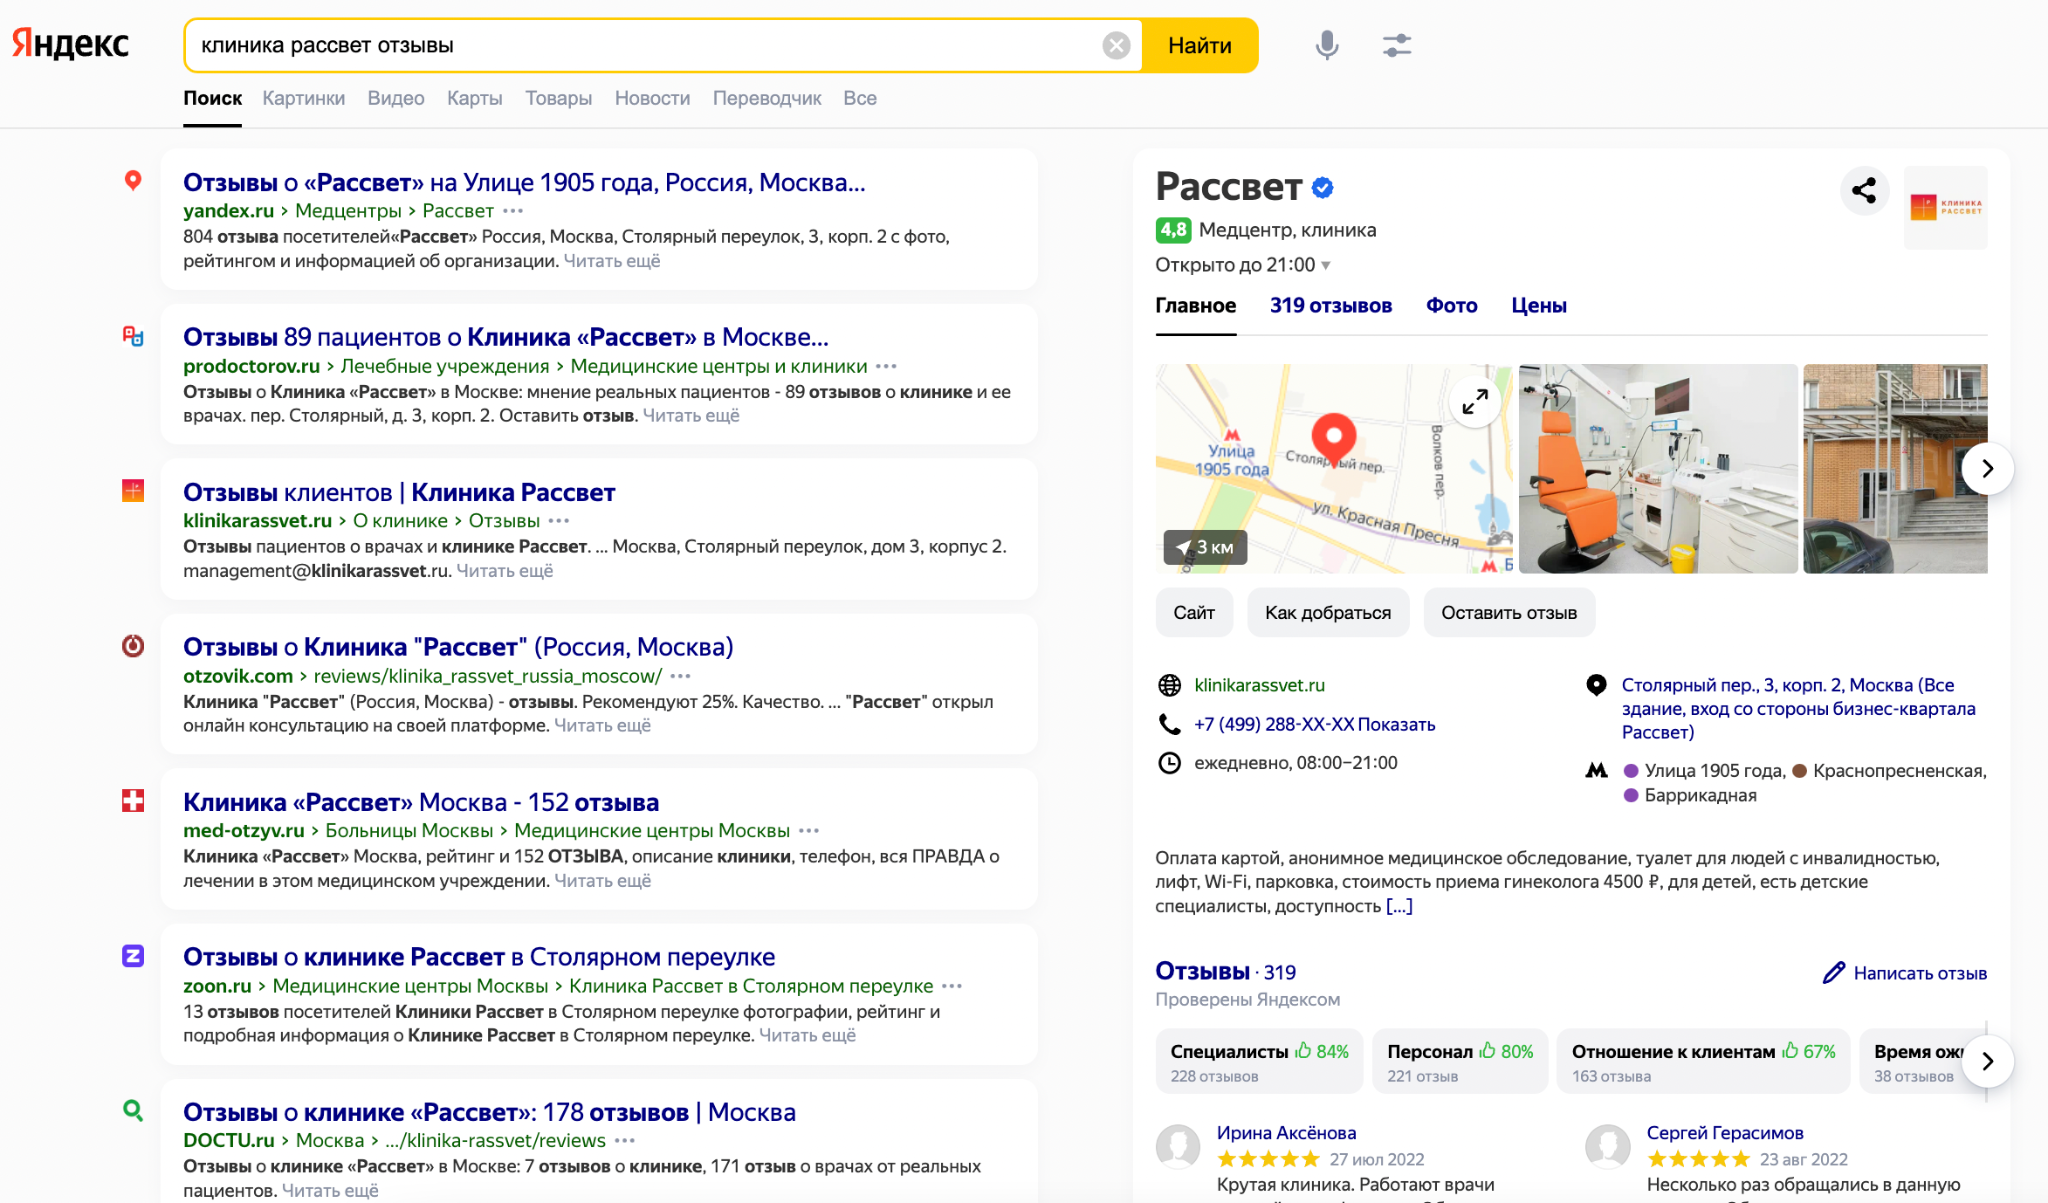Expand opening hours Открыто до 21:00 arrow

click(x=1326, y=266)
